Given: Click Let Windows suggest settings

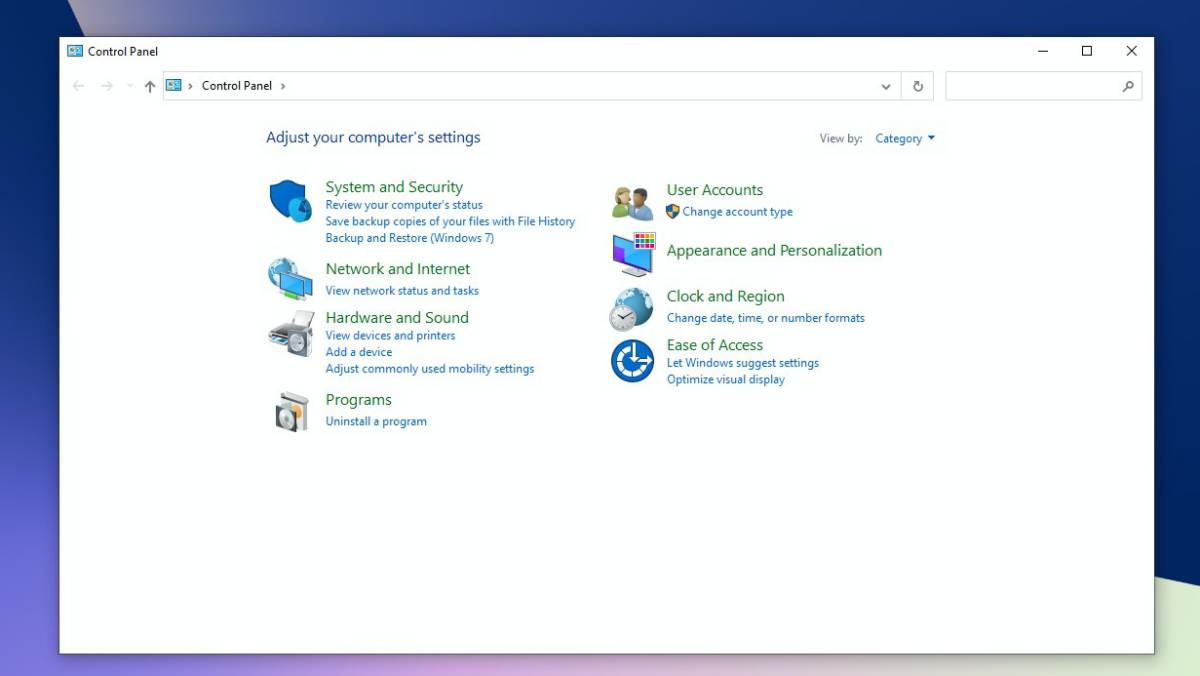Looking at the screenshot, I should click(x=743, y=363).
